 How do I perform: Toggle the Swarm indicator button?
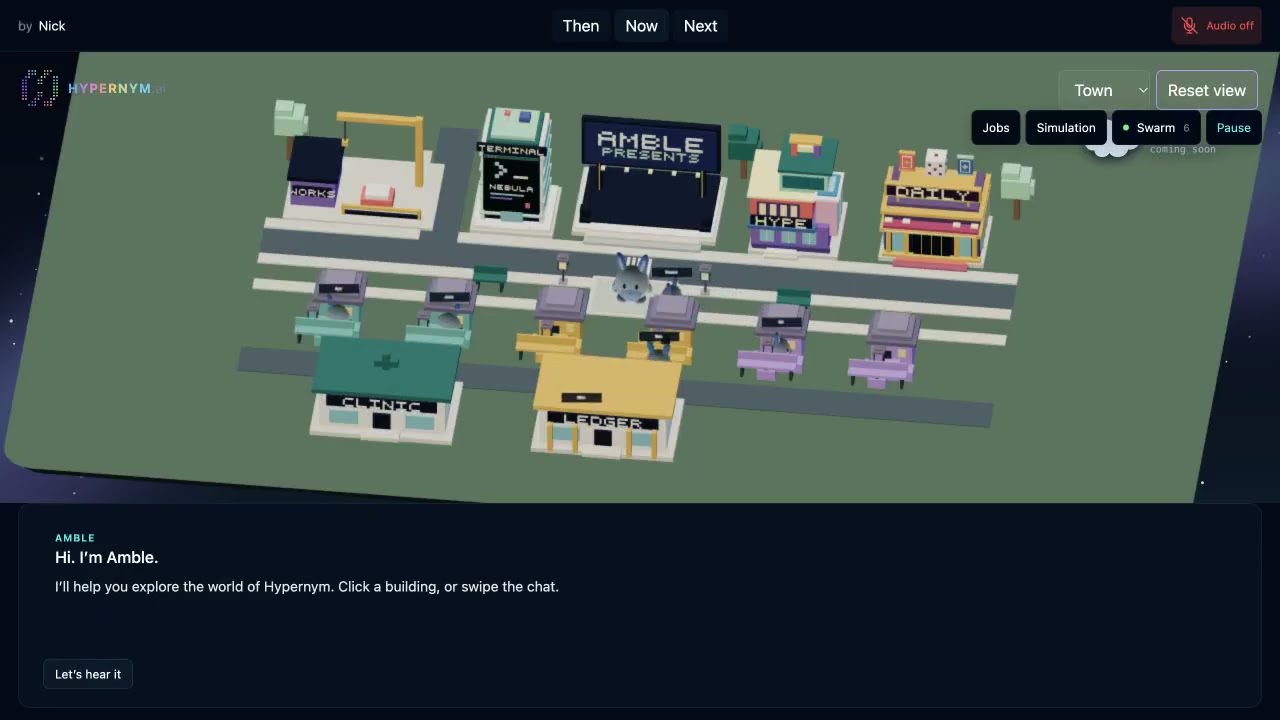click(x=1156, y=128)
